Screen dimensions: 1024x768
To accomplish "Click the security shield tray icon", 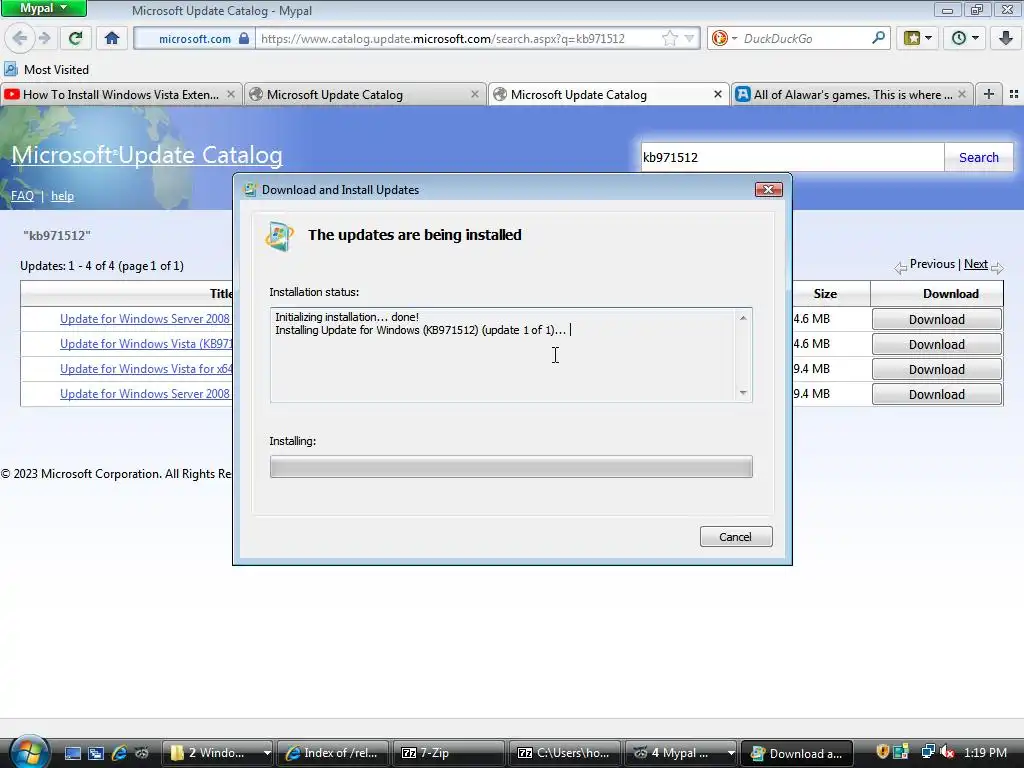I will coord(882,752).
